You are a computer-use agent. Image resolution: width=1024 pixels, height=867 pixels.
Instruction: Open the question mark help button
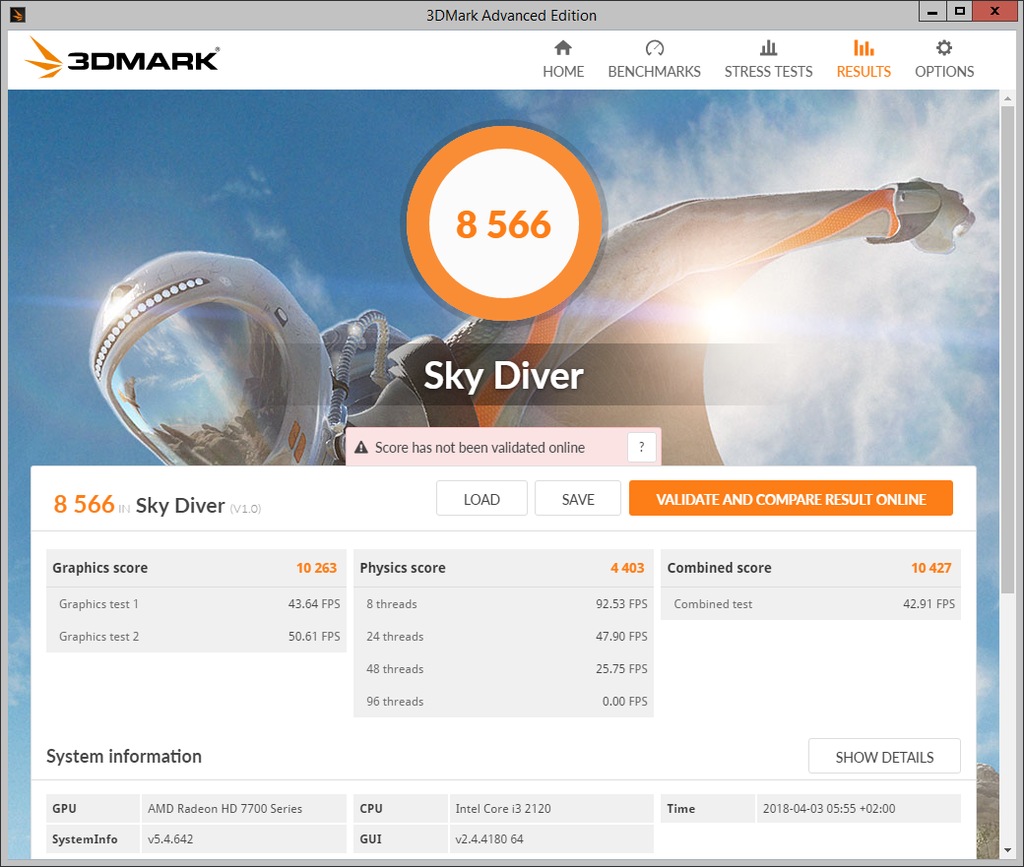(641, 447)
